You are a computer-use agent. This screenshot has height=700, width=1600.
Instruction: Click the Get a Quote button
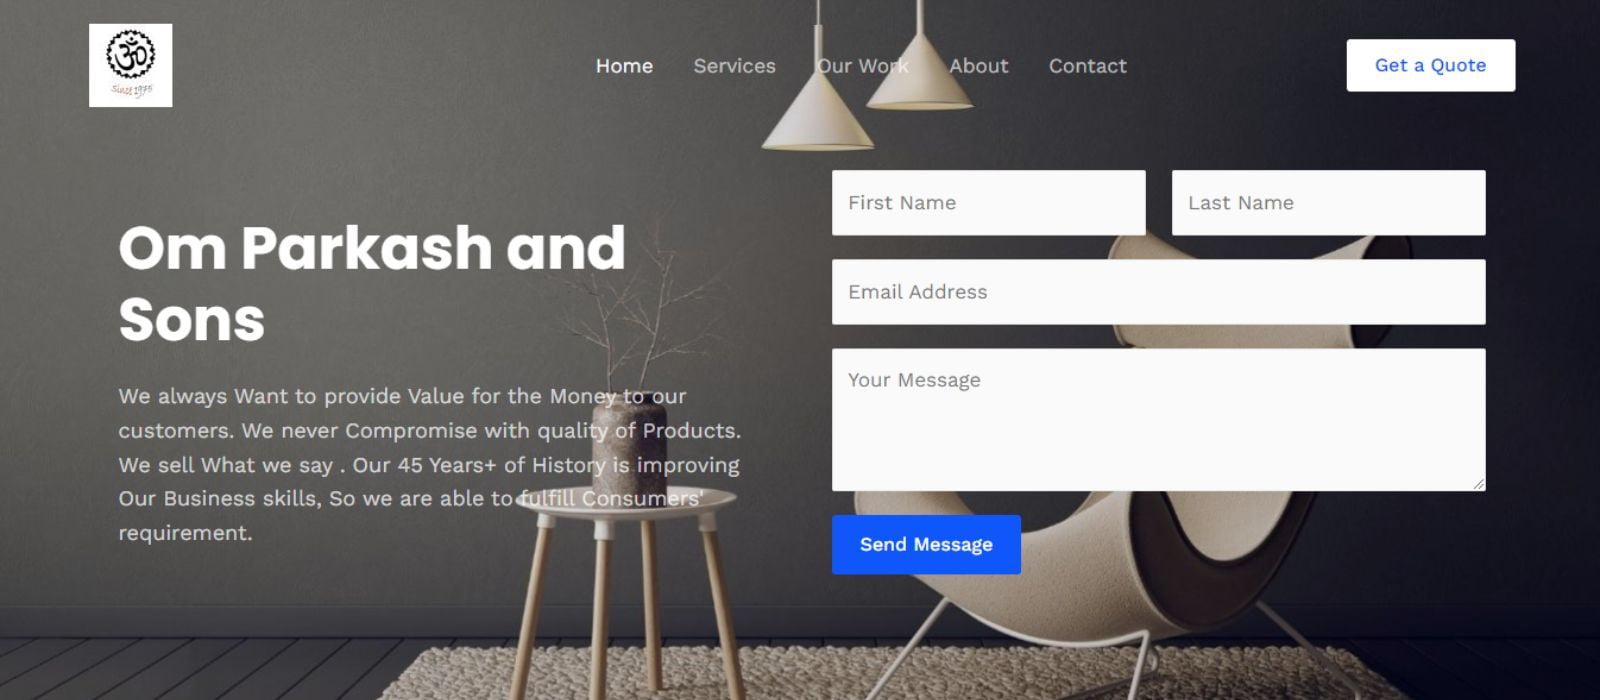(x=1430, y=65)
